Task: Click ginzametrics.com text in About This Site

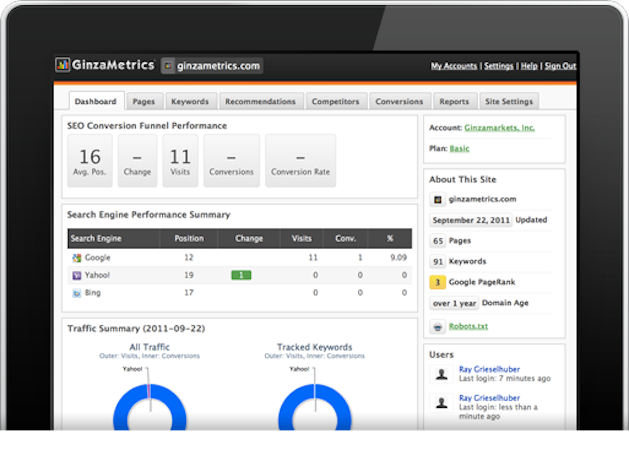Action: [482, 199]
